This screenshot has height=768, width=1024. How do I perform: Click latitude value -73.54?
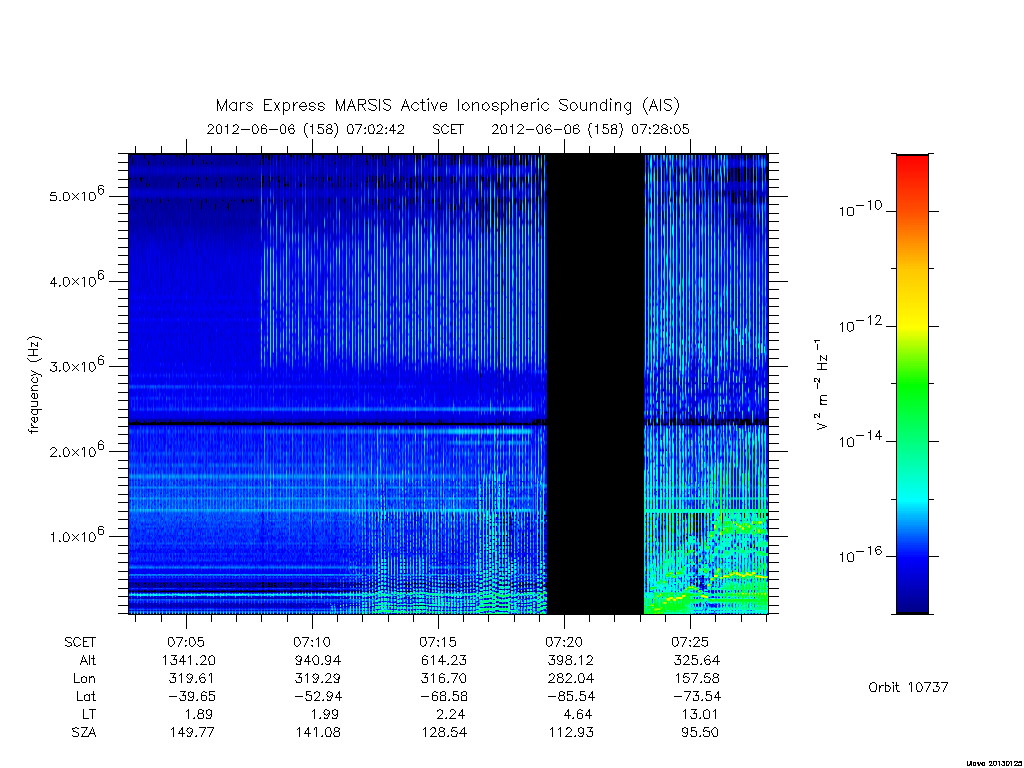(x=697, y=697)
